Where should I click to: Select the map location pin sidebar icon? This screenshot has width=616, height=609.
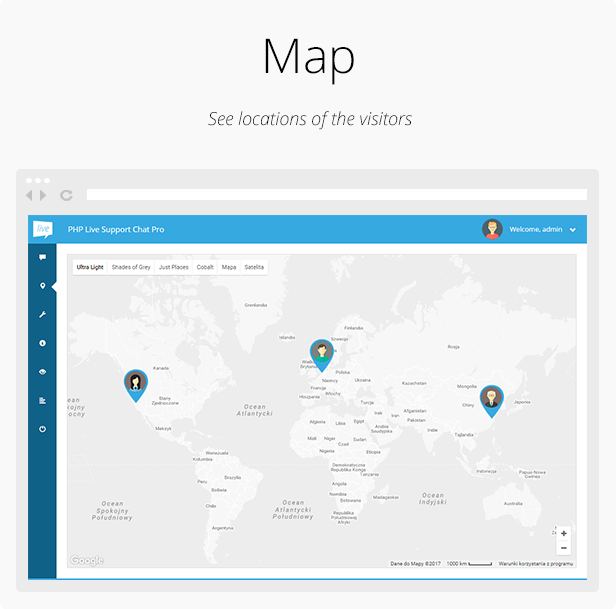pos(42,286)
